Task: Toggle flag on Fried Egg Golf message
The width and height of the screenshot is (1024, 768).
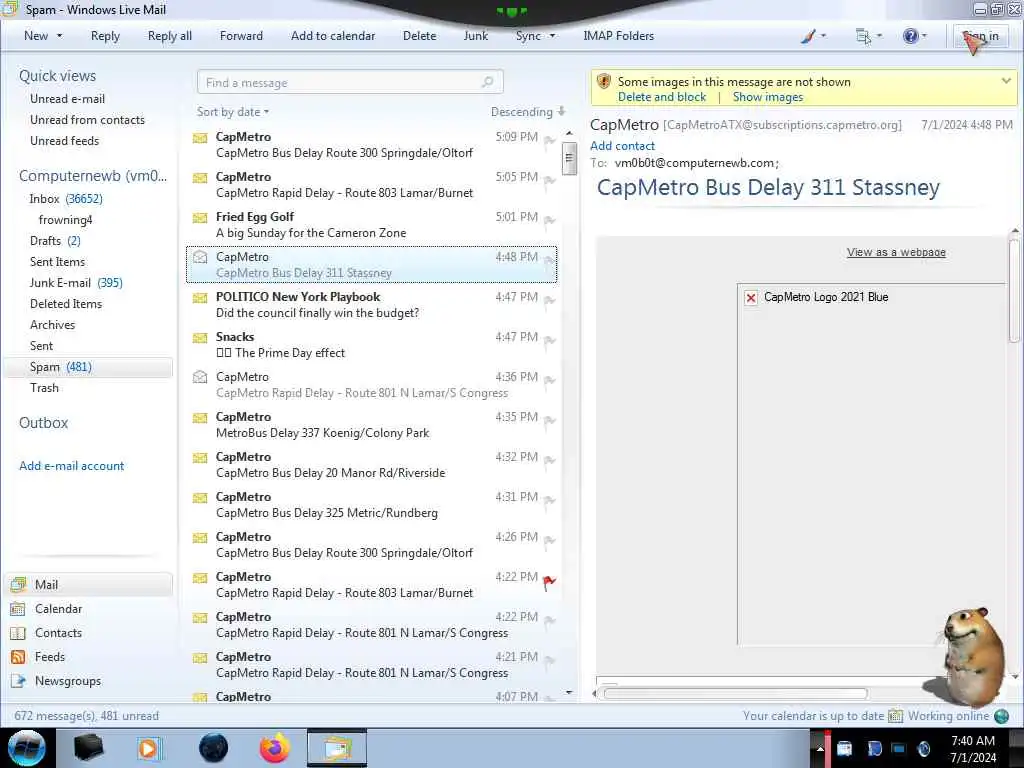Action: 550,221
